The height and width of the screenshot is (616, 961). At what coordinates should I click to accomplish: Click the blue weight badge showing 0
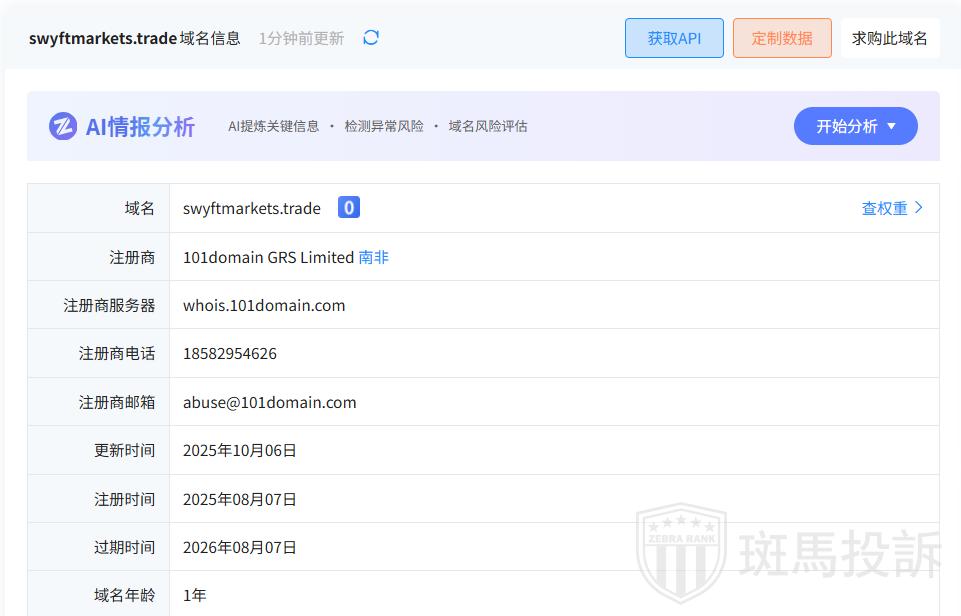(348, 208)
